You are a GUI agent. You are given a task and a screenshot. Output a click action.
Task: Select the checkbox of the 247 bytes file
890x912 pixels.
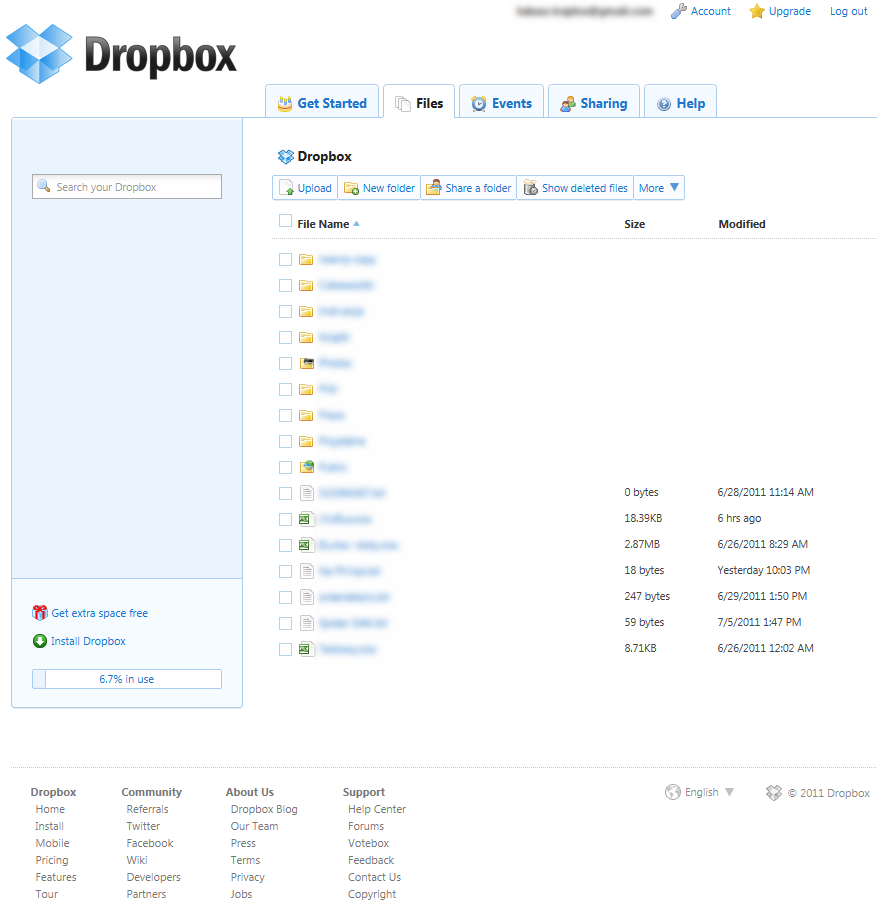point(285,597)
